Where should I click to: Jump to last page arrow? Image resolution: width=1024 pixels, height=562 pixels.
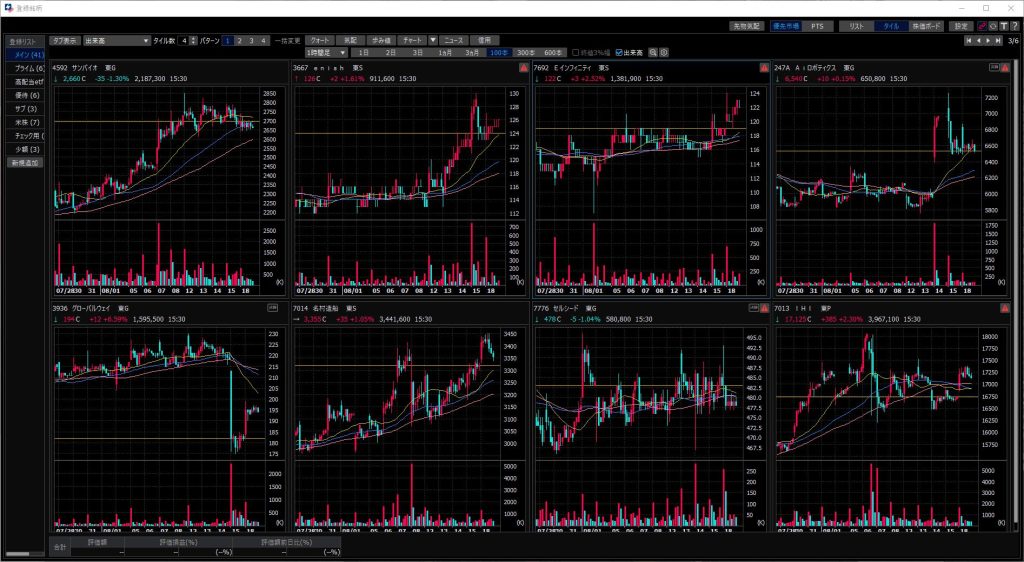998,41
